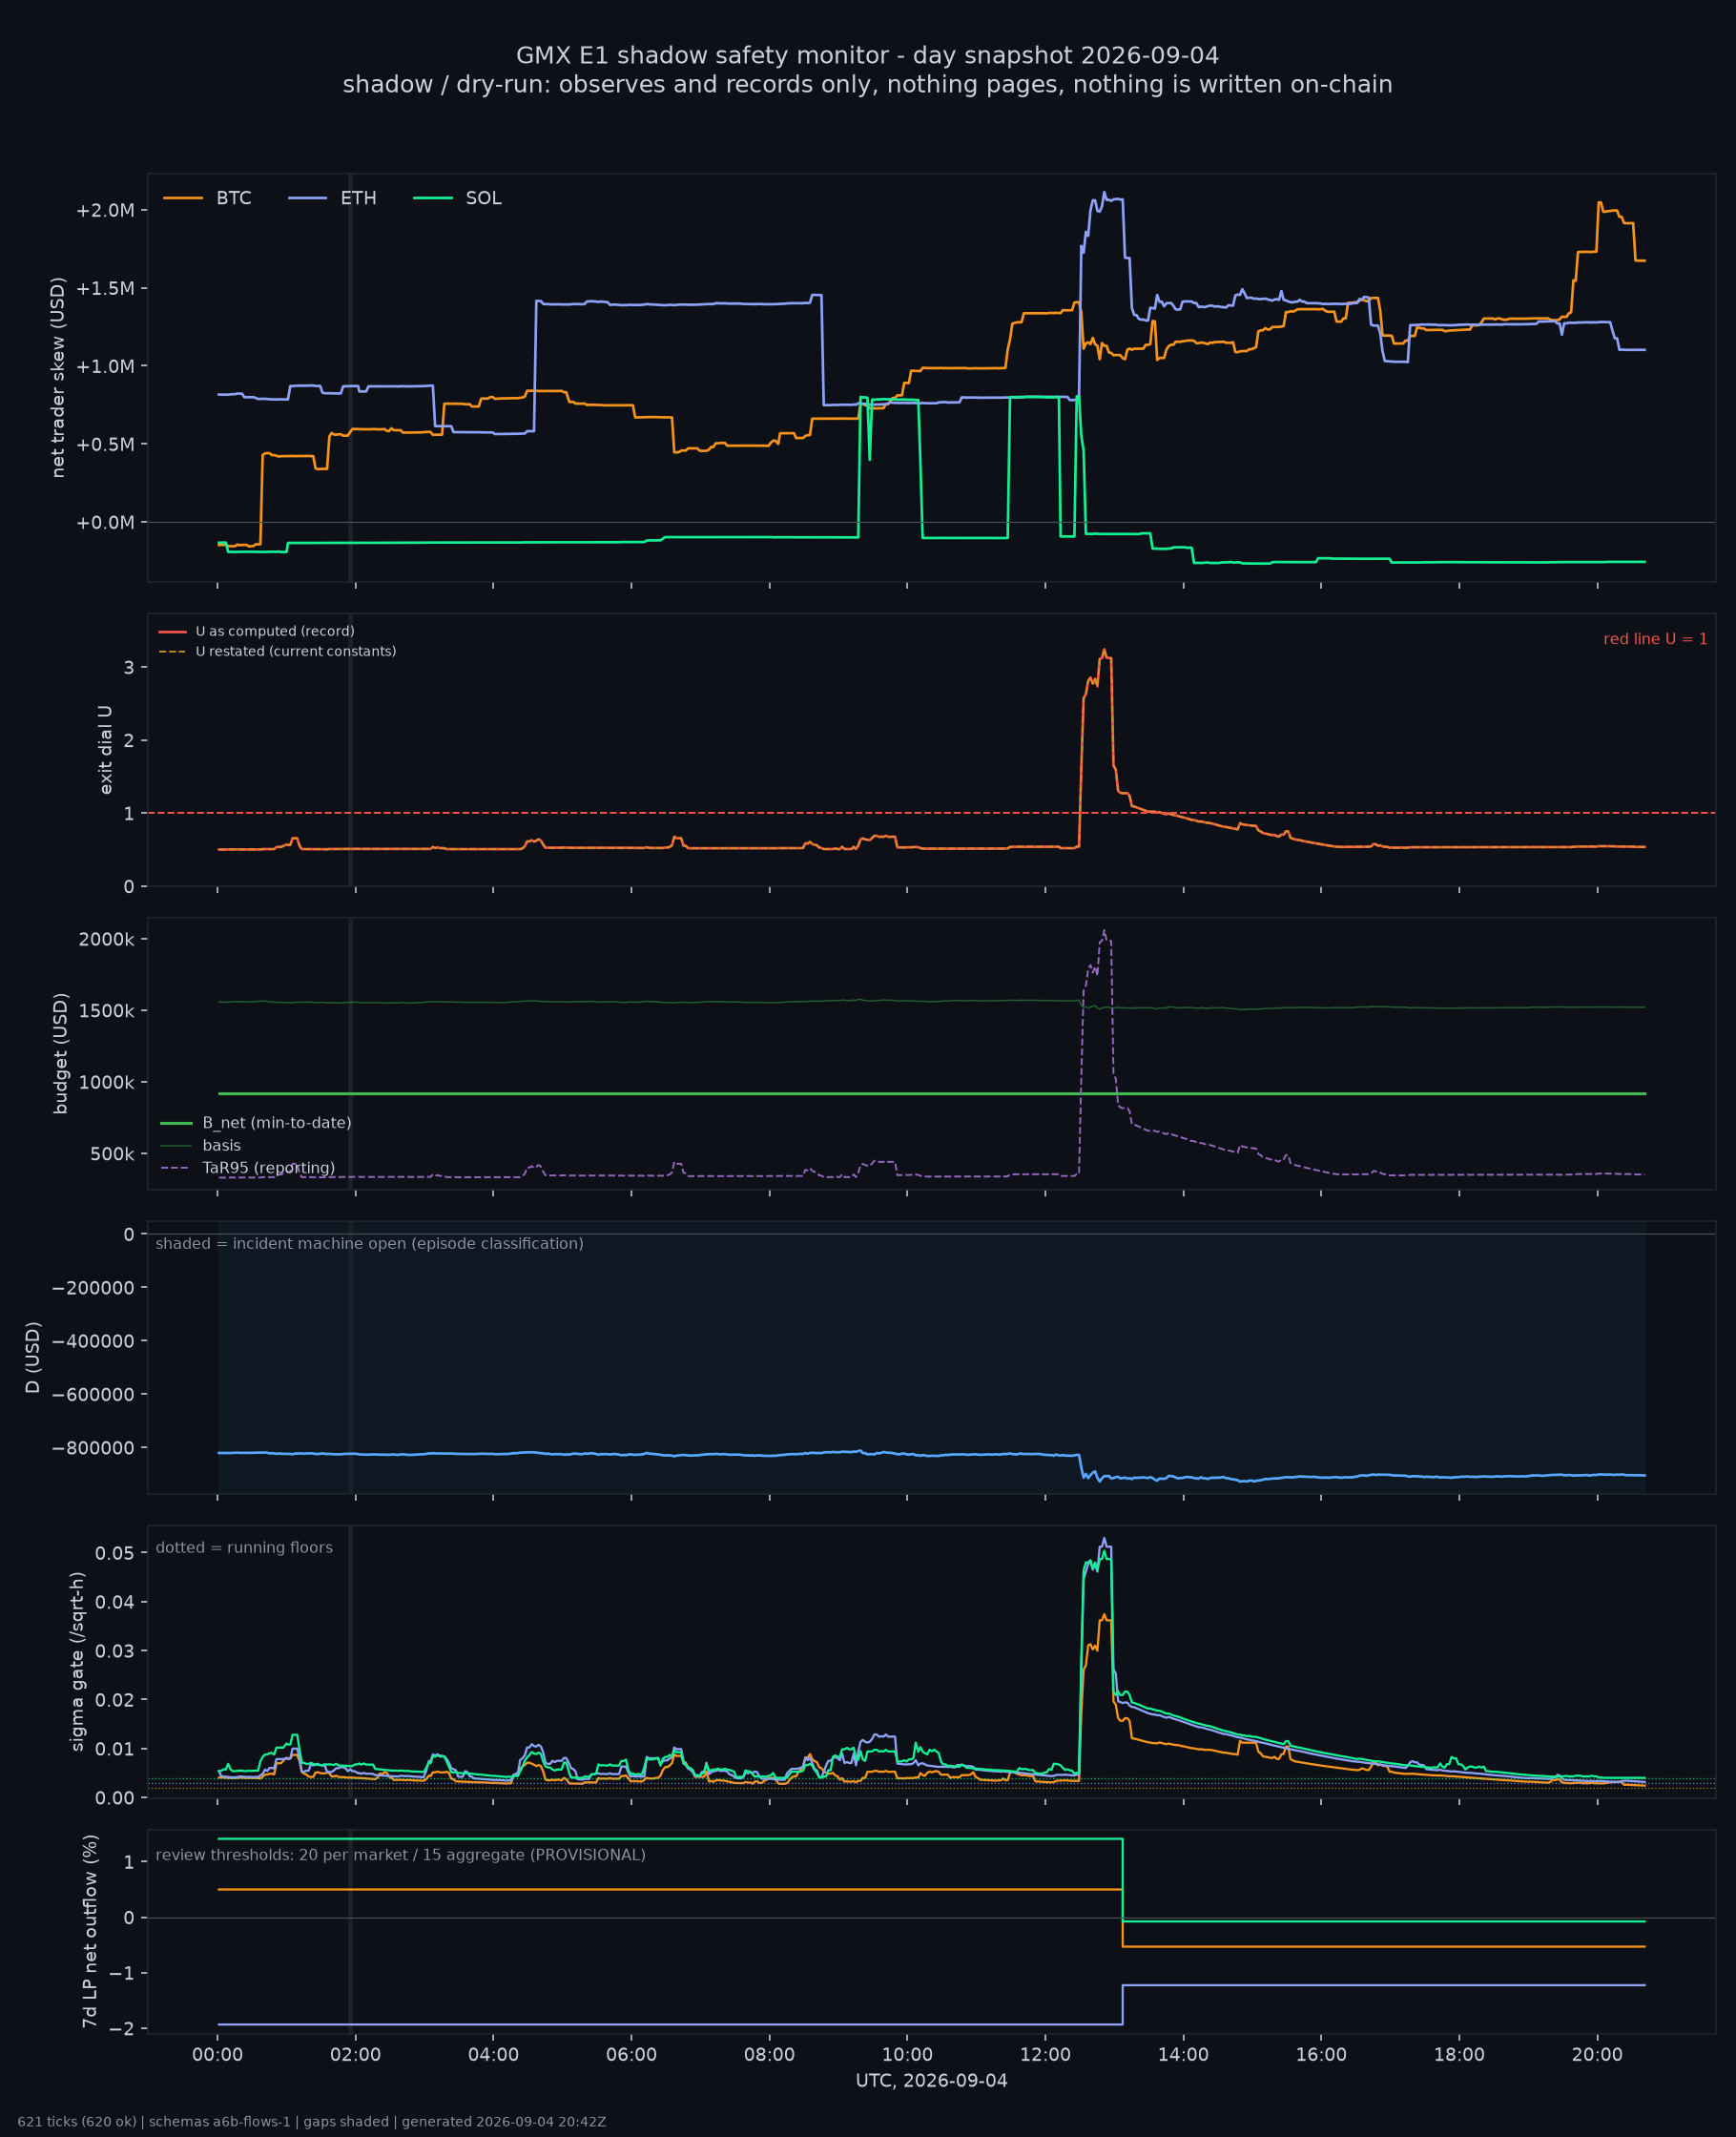The height and width of the screenshot is (2137, 1736).
Task: Click the 16:00 time tick label
Action: point(1322,2054)
